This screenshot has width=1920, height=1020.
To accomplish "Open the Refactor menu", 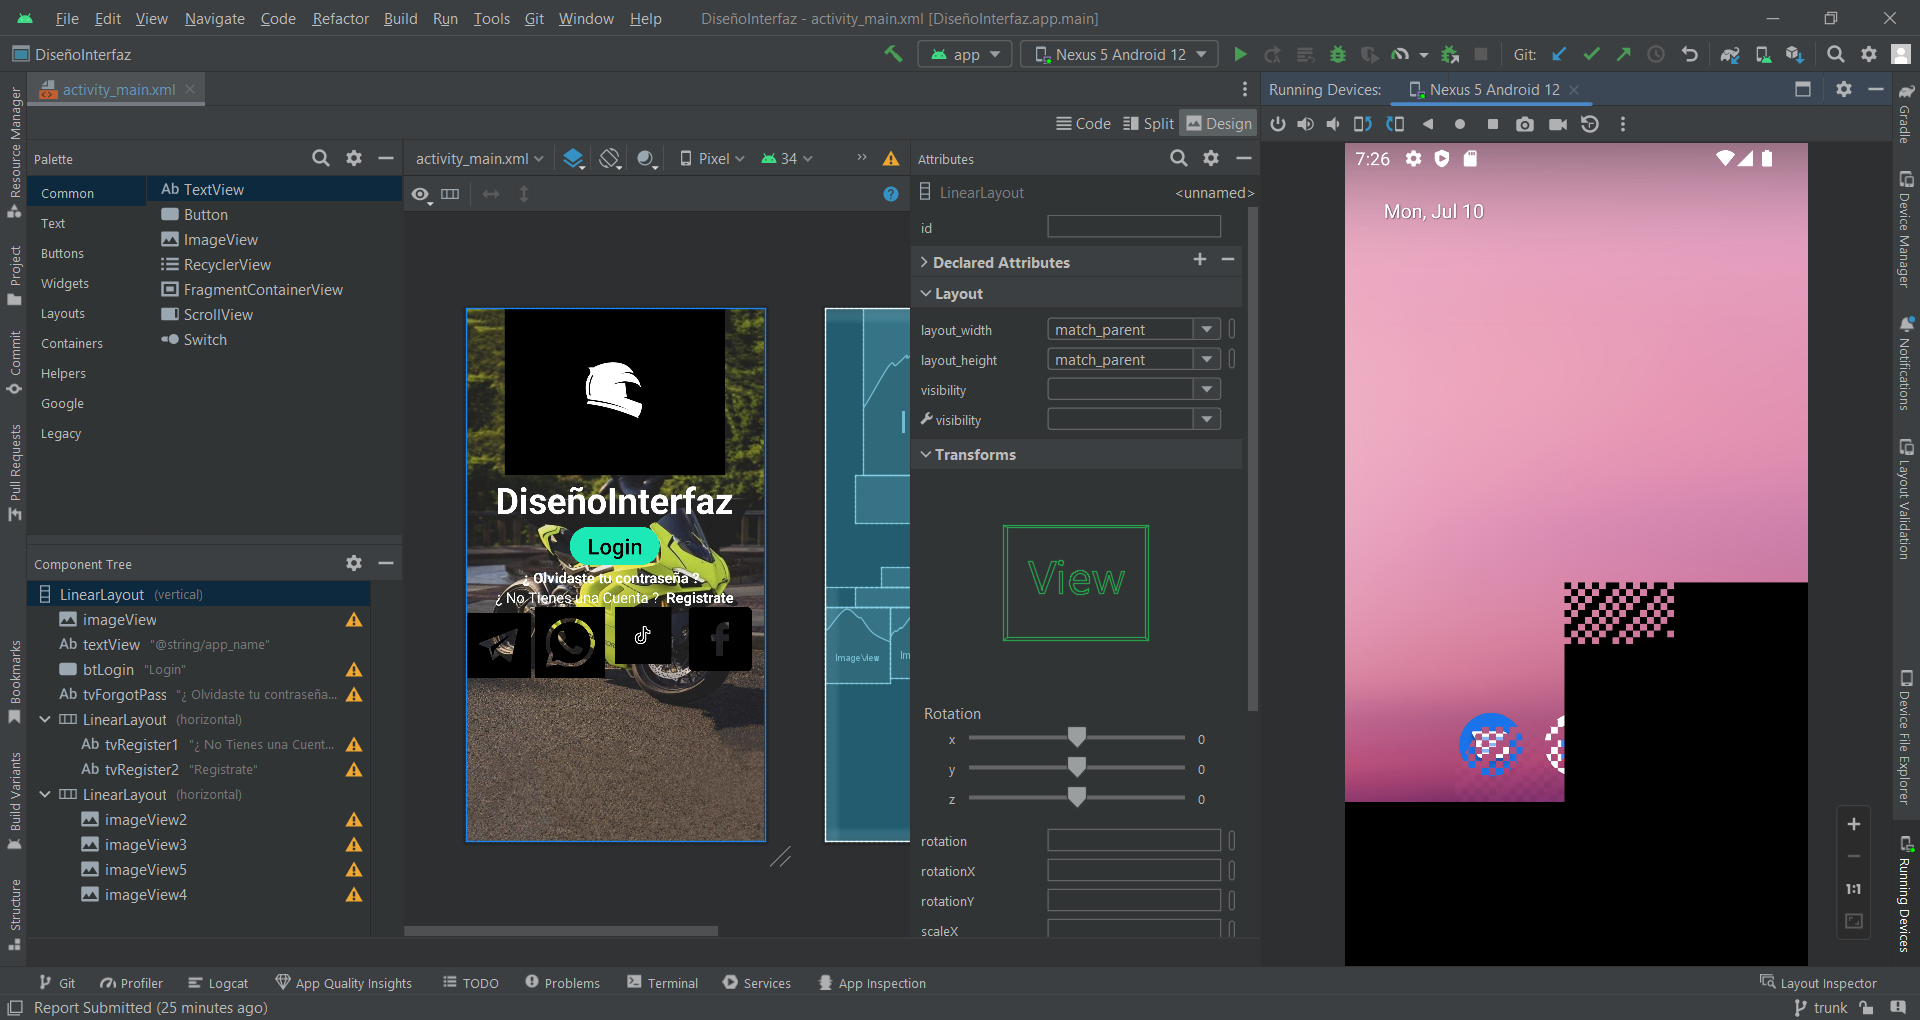I will pos(340,18).
